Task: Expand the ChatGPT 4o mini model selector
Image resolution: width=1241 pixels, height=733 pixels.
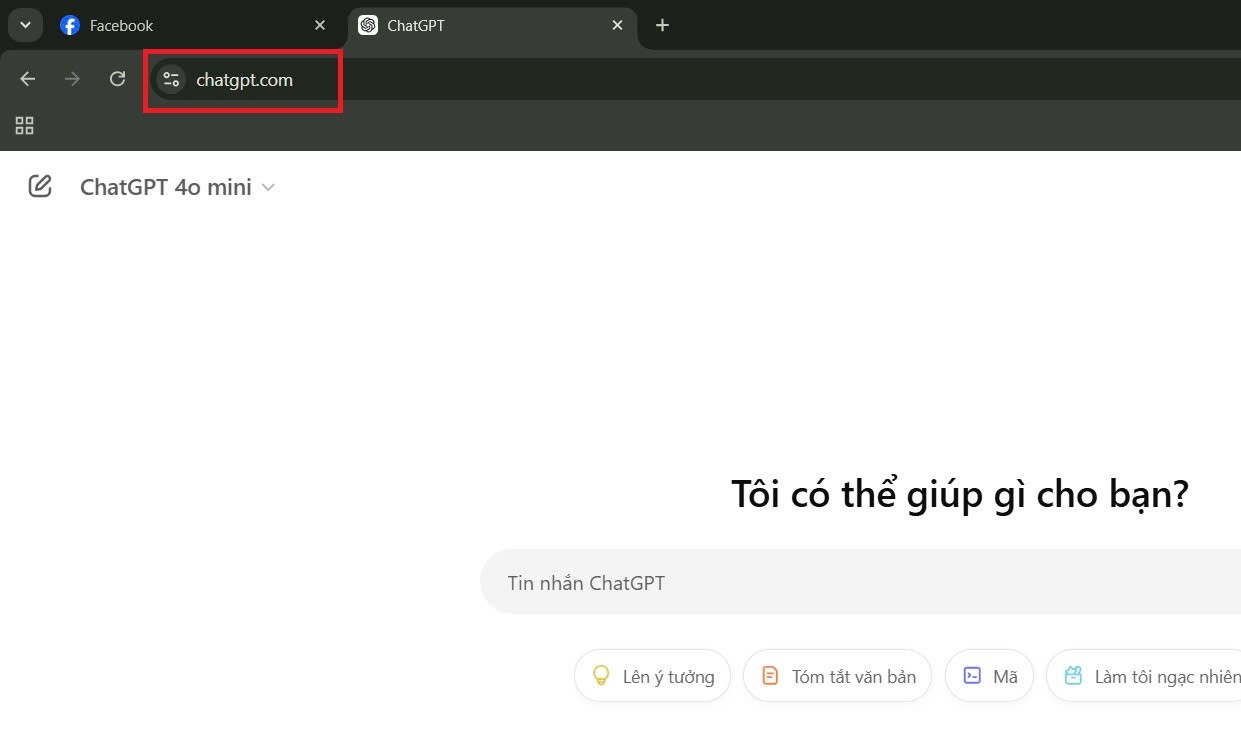Action: tap(177, 187)
